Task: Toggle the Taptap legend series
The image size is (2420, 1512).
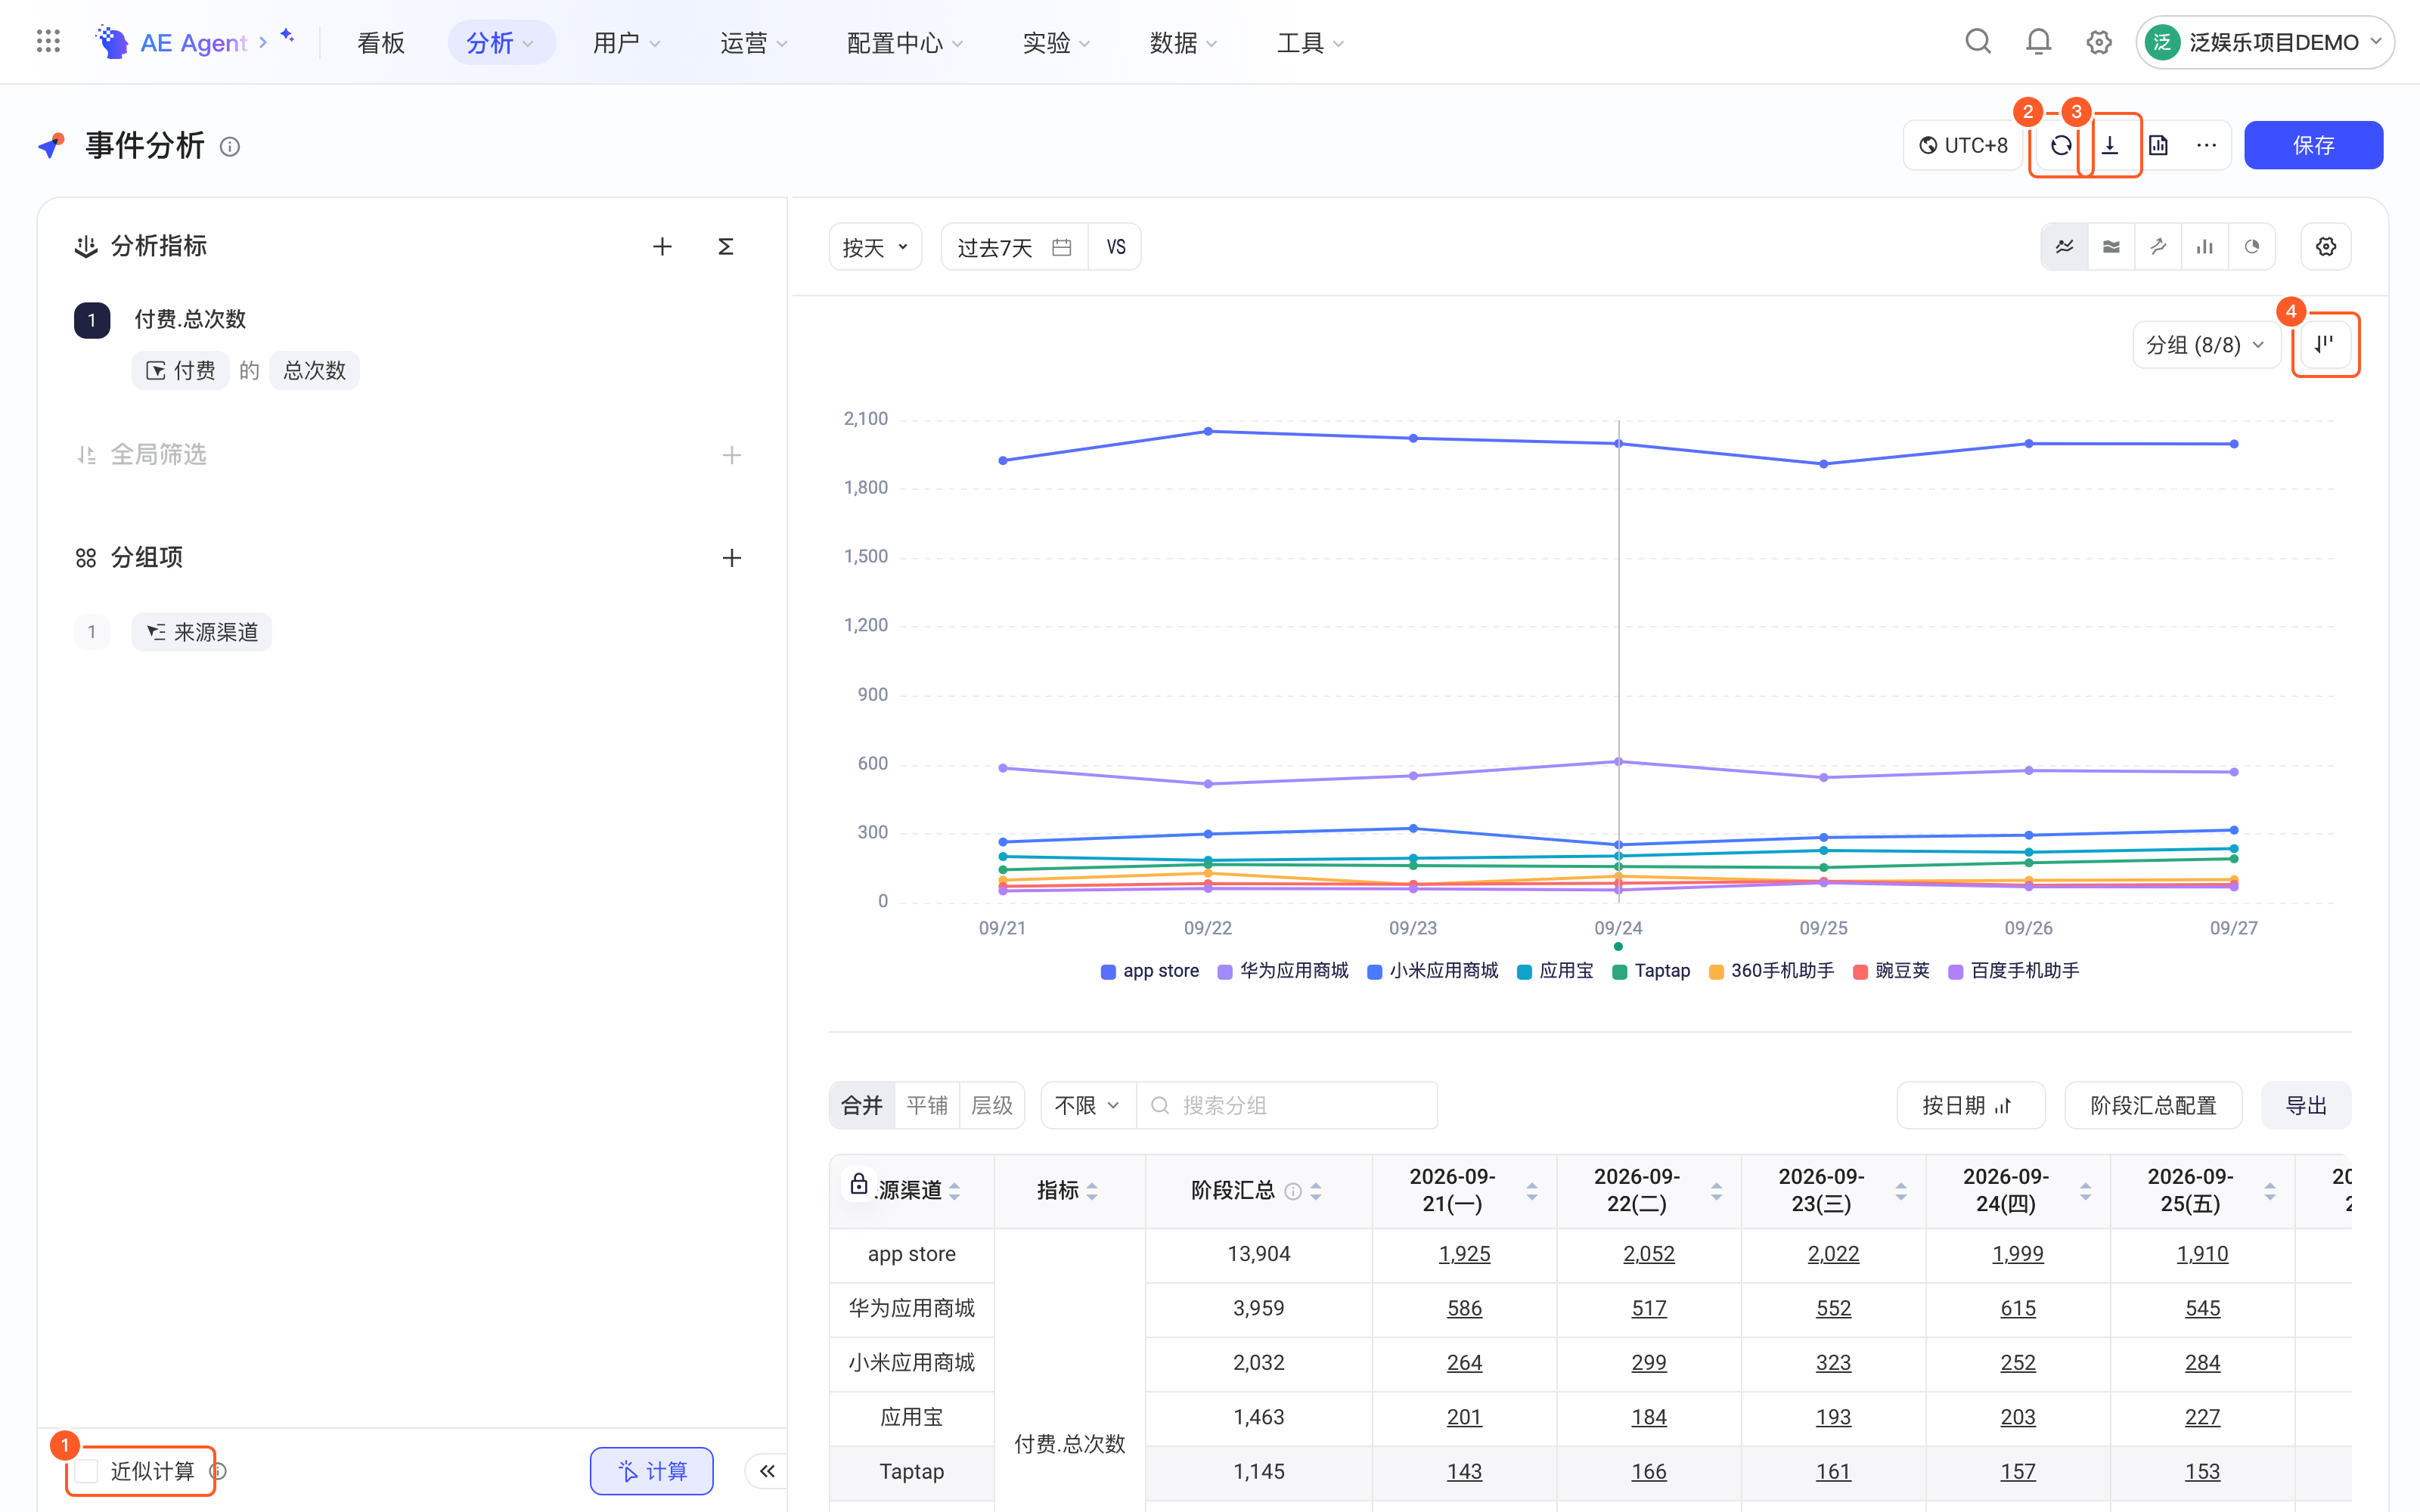Action: point(1652,971)
